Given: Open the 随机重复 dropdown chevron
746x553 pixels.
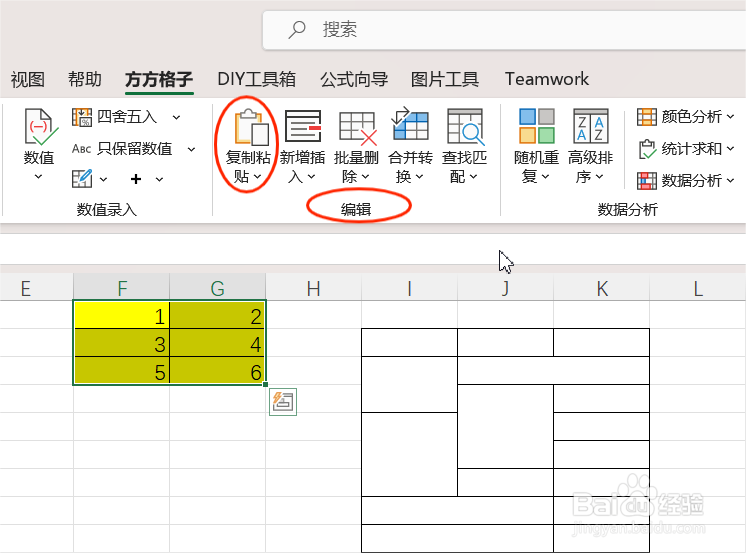Looking at the screenshot, I should point(545,177).
